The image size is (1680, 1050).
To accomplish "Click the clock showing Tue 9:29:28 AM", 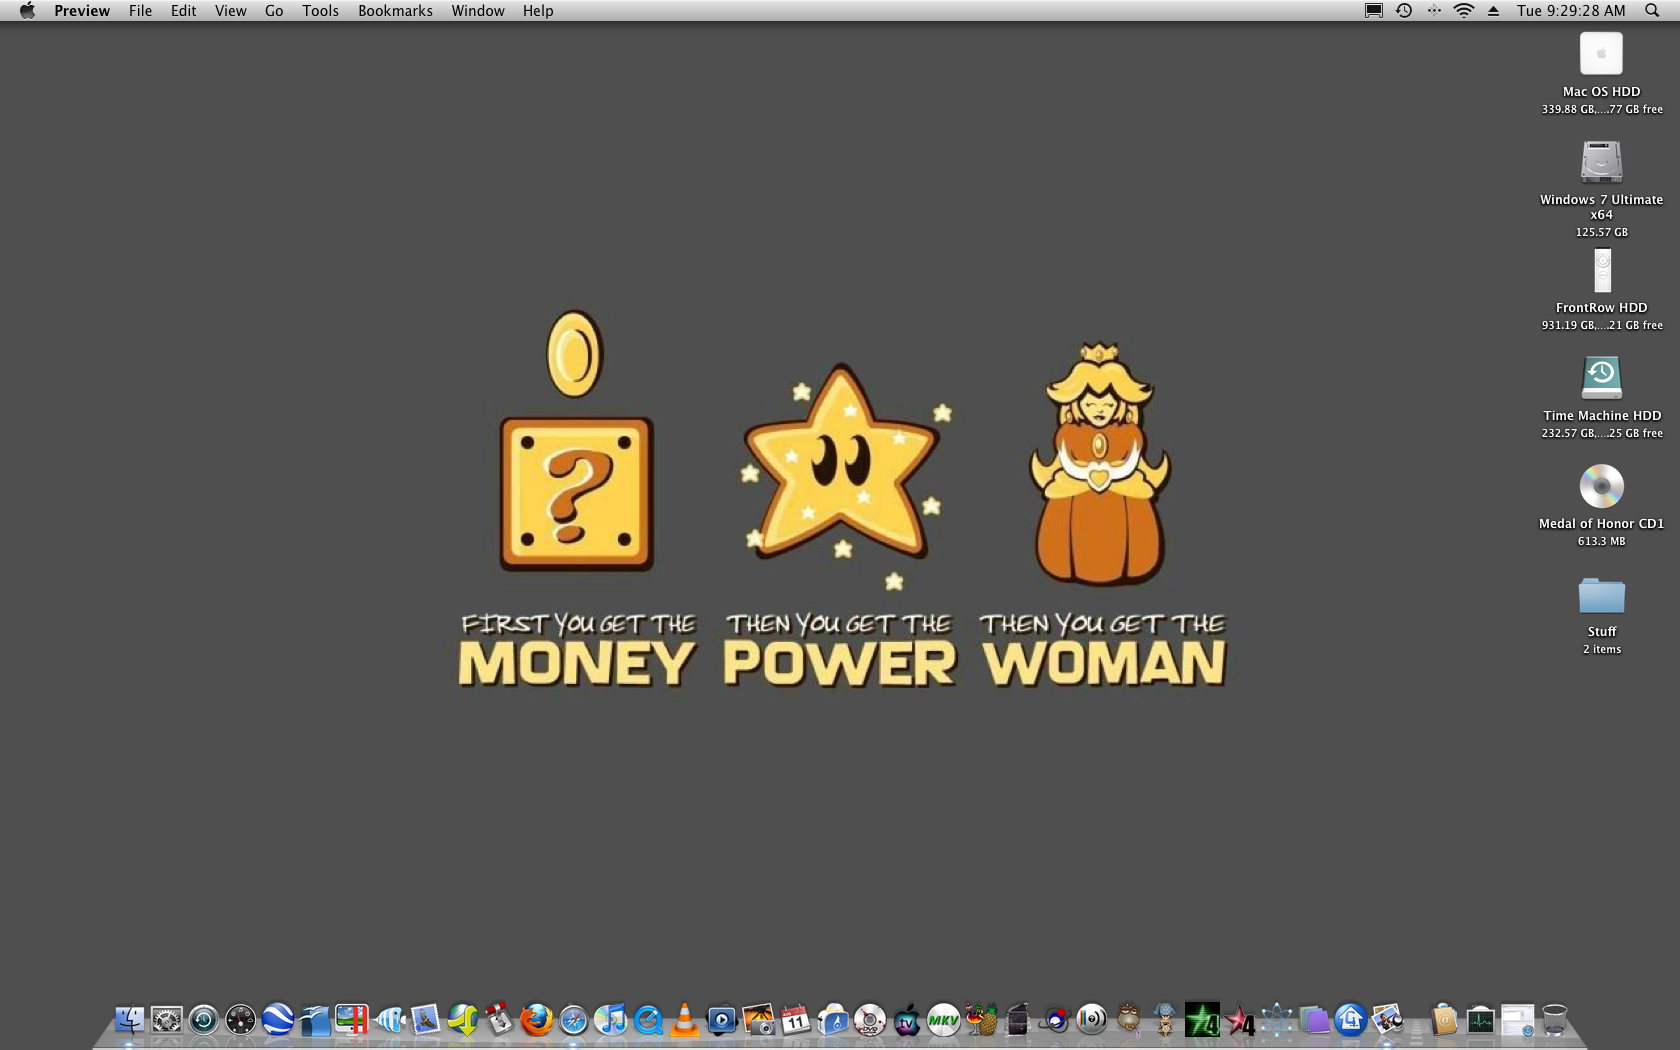I will 1571,11.
